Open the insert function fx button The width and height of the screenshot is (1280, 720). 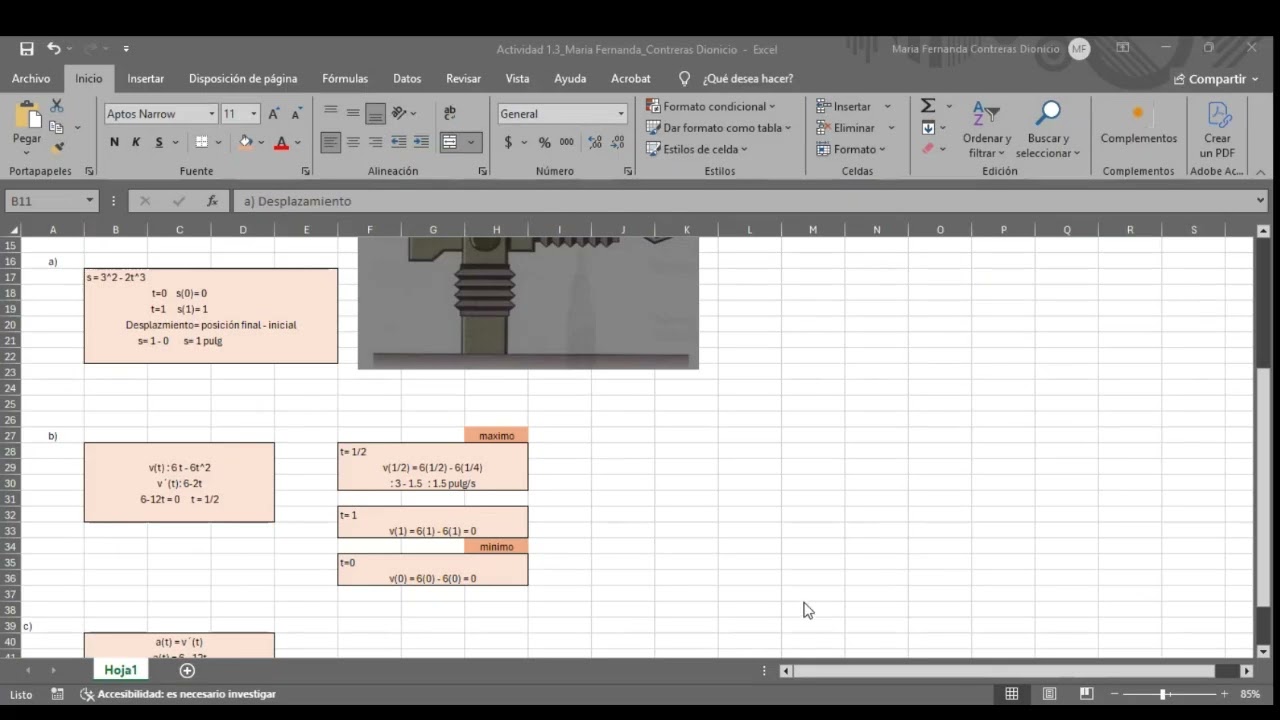pos(212,201)
